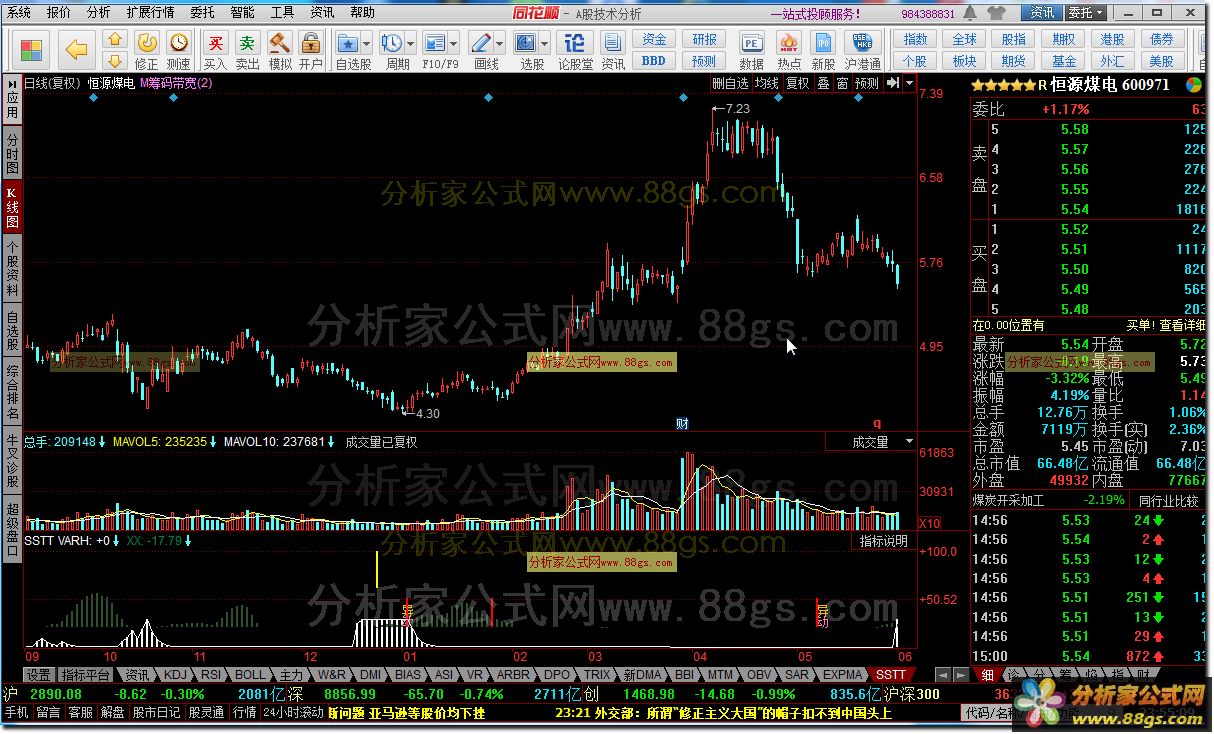This screenshot has width=1214, height=734.
Task: Go back with the yellow left arrow
Action: (77, 48)
